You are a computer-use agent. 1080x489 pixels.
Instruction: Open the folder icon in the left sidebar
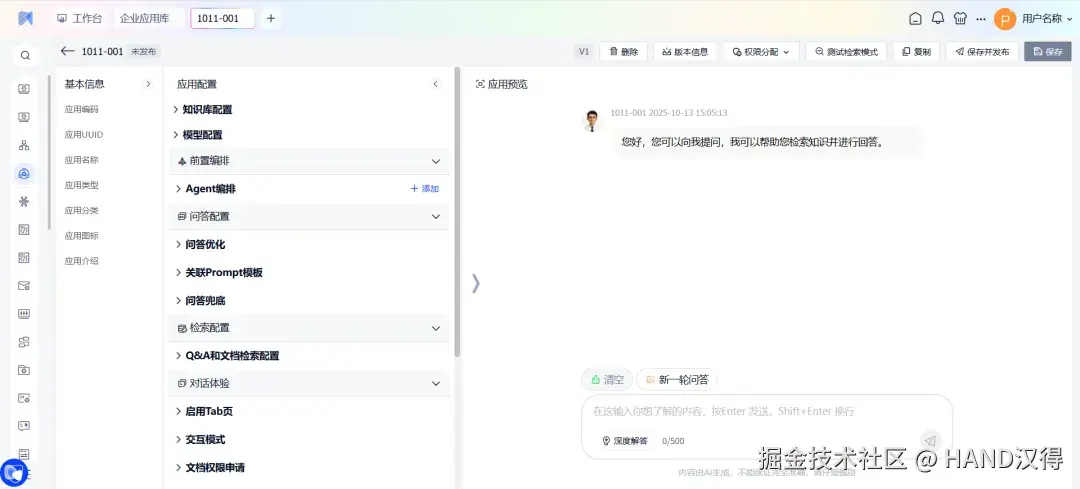(x=24, y=370)
